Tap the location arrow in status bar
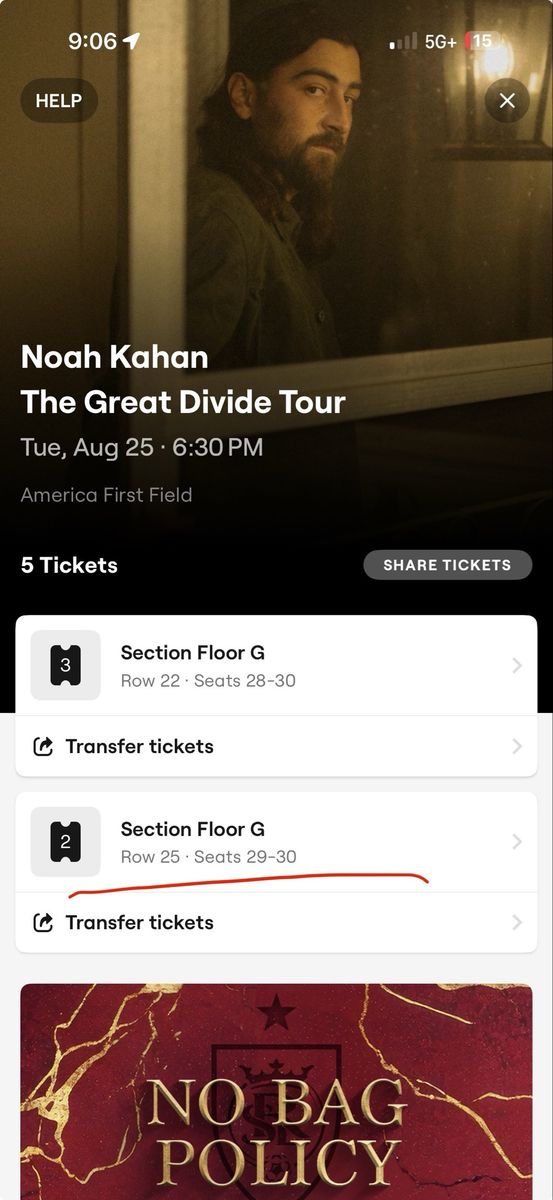This screenshot has width=553, height=1200. tap(131, 41)
